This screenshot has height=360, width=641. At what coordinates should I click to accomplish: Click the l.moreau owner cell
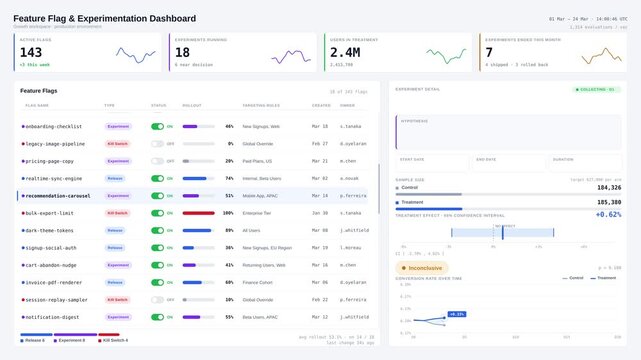(x=350, y=248)
